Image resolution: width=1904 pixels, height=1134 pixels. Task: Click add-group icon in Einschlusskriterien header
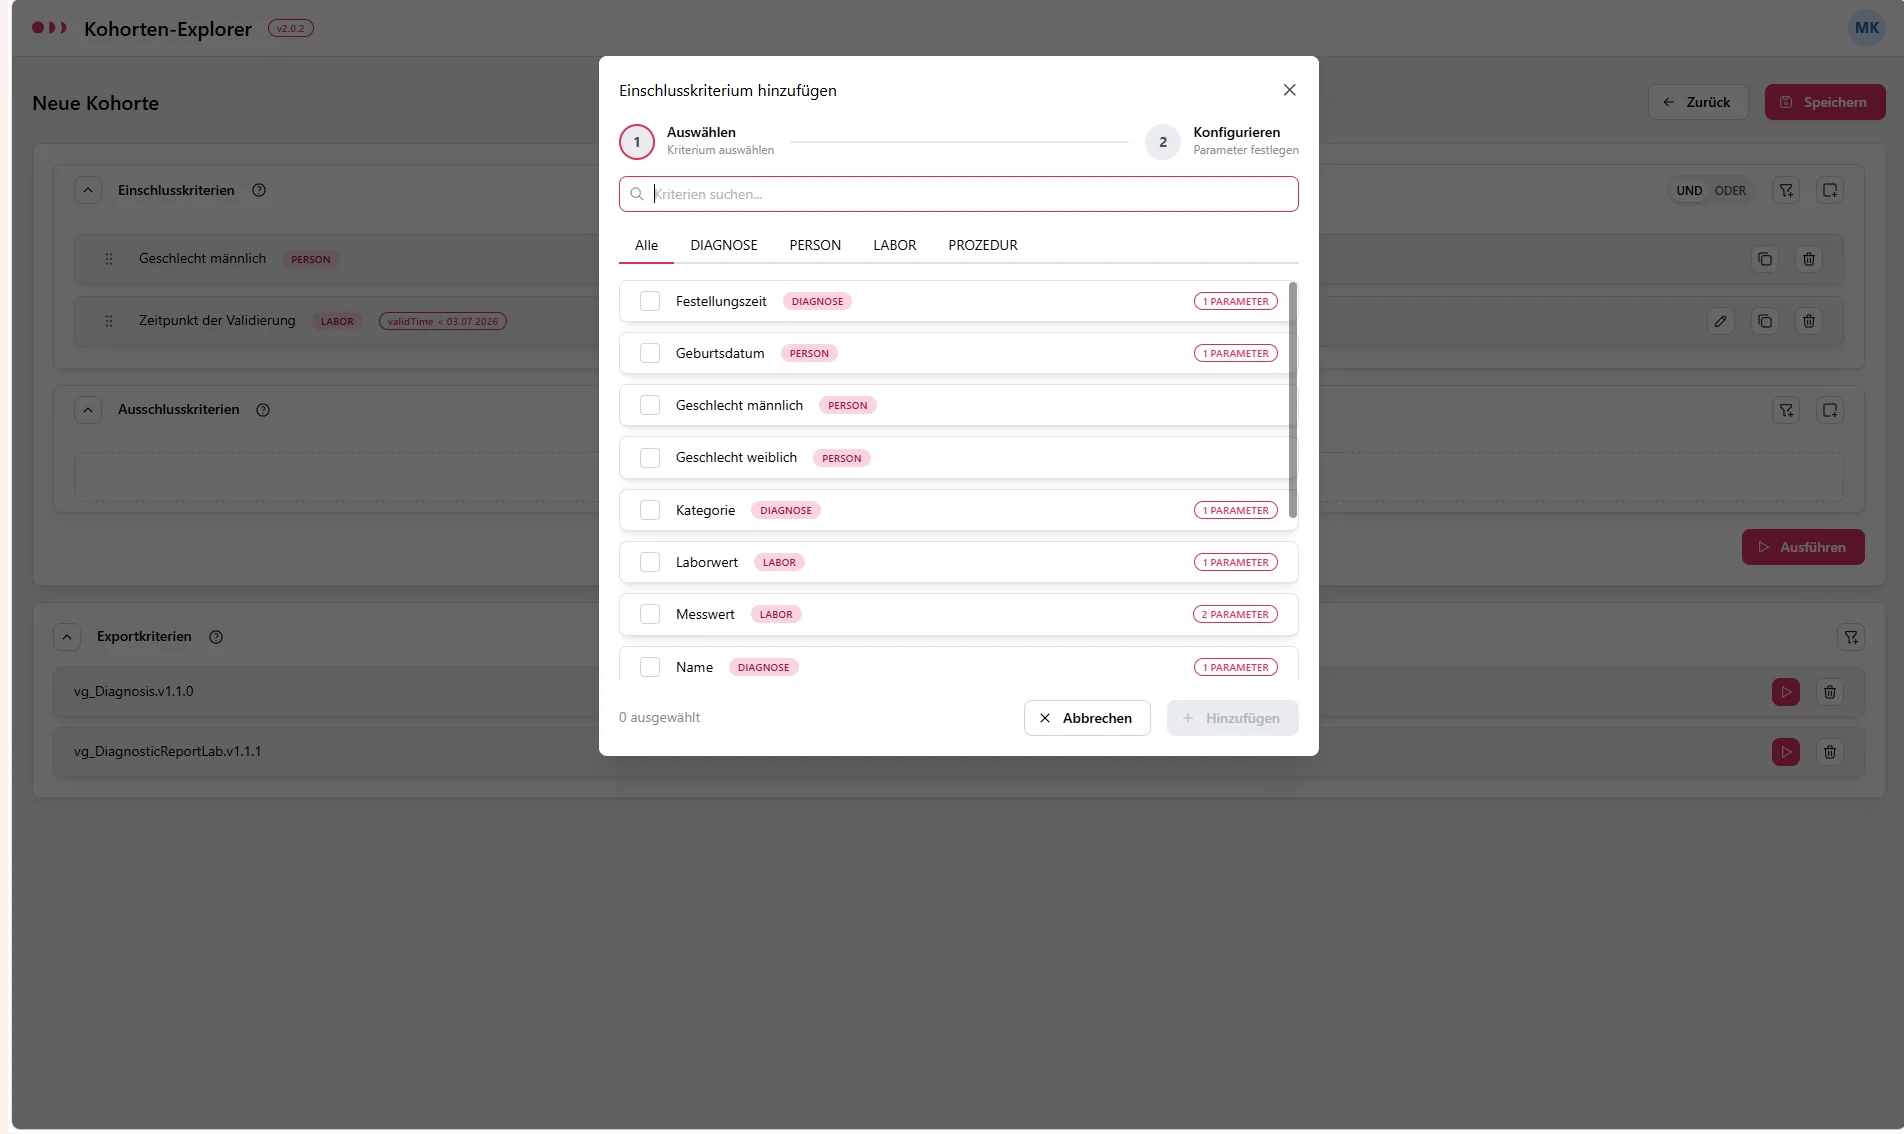click(x=1830, y=190)
